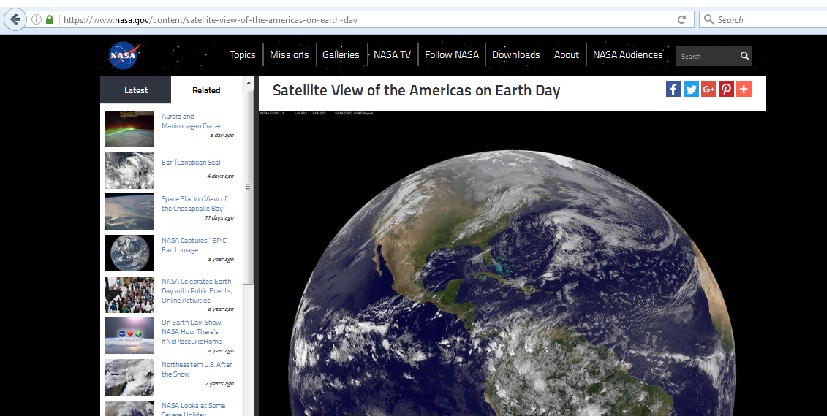Image resolution: width=827 pixels, height=418 pixels.
Task: Open NASA Celebrates Earth Day article link
Action: 196,290
